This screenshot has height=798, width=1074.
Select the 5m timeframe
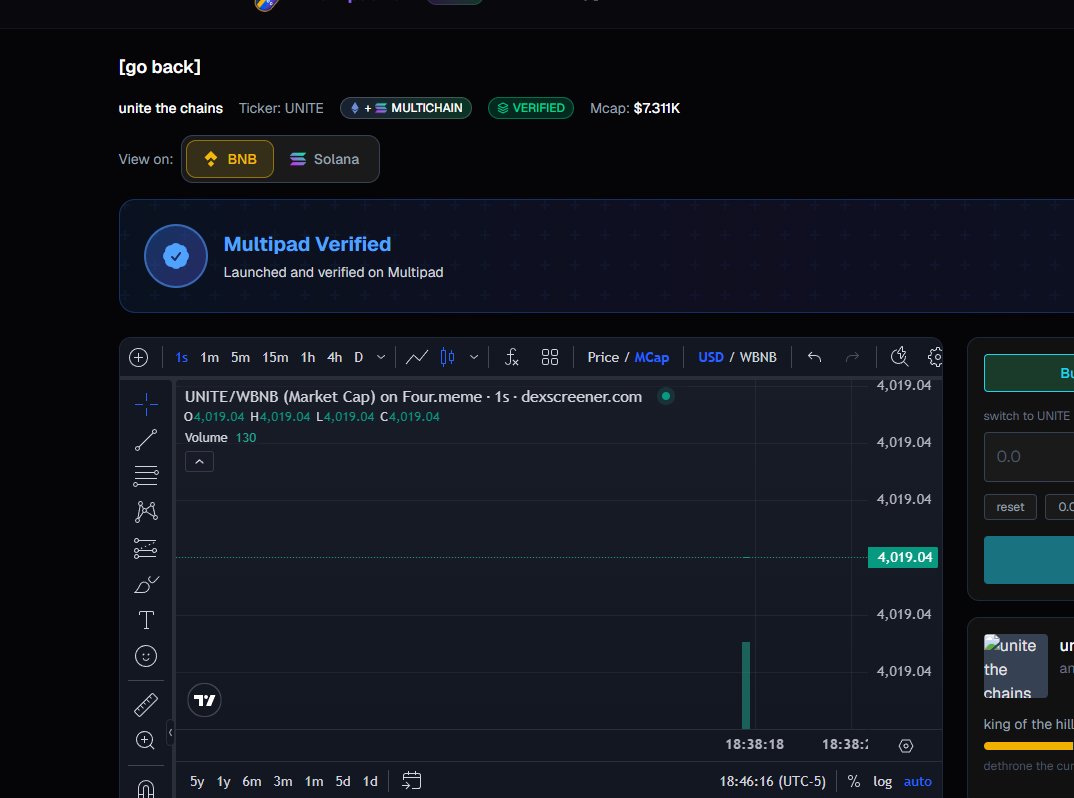point(240,358)
